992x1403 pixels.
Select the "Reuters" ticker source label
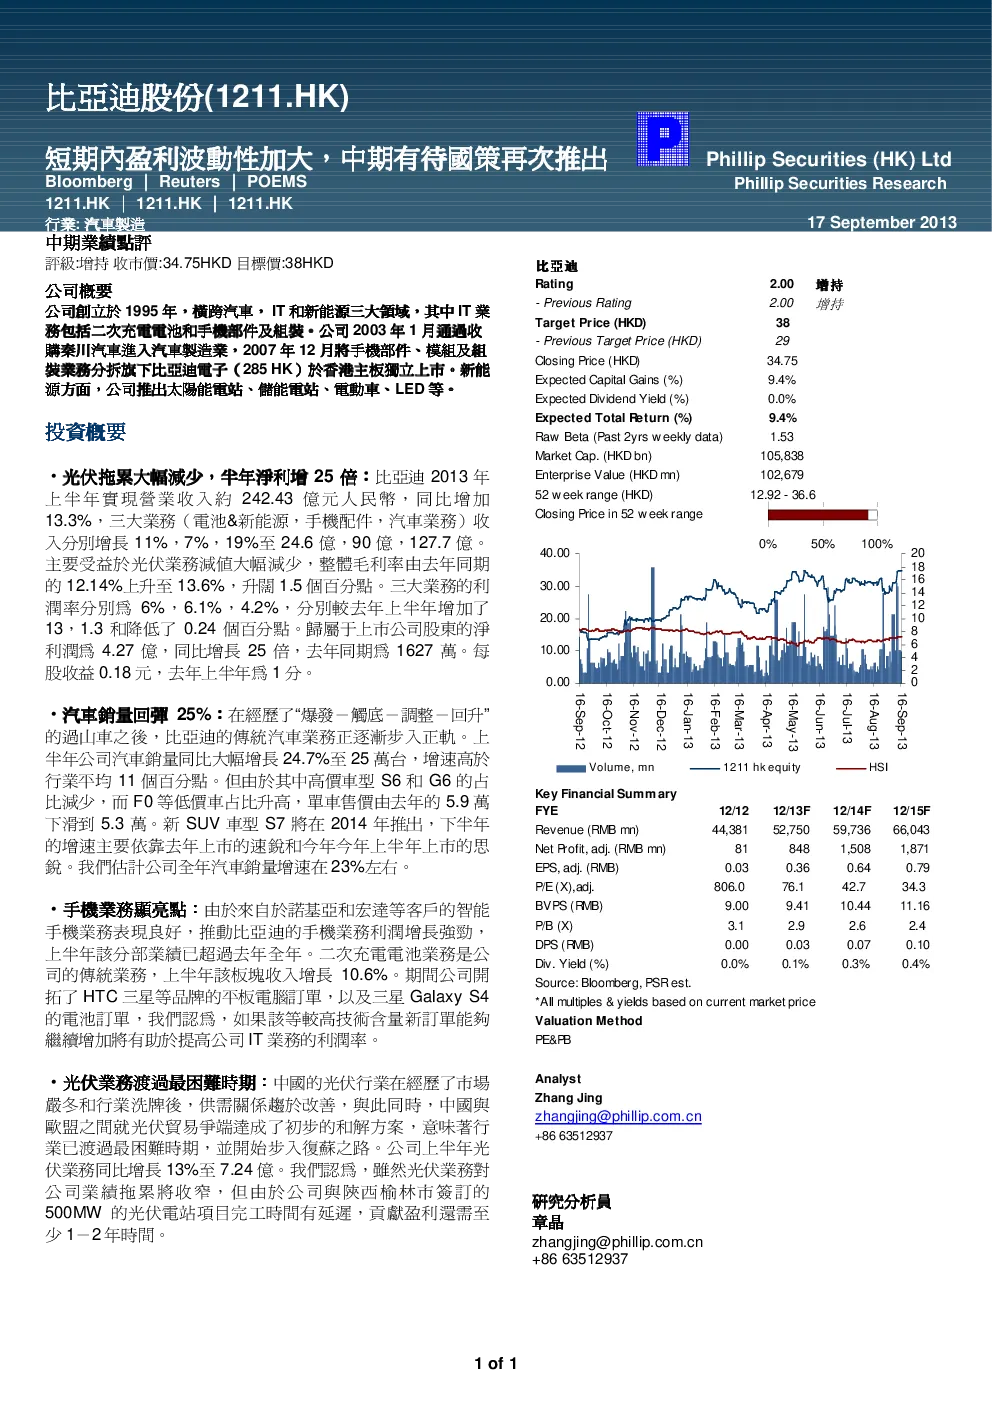tap(189, 182)
